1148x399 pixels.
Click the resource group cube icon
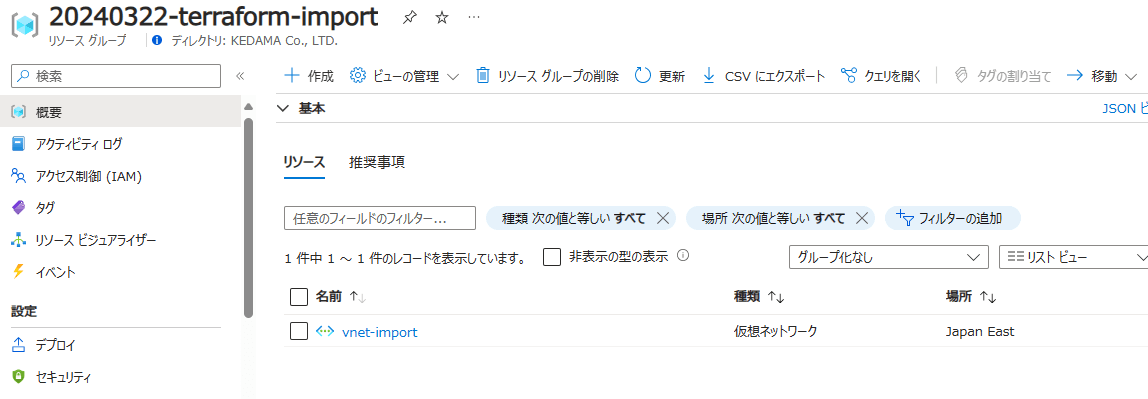25,25
